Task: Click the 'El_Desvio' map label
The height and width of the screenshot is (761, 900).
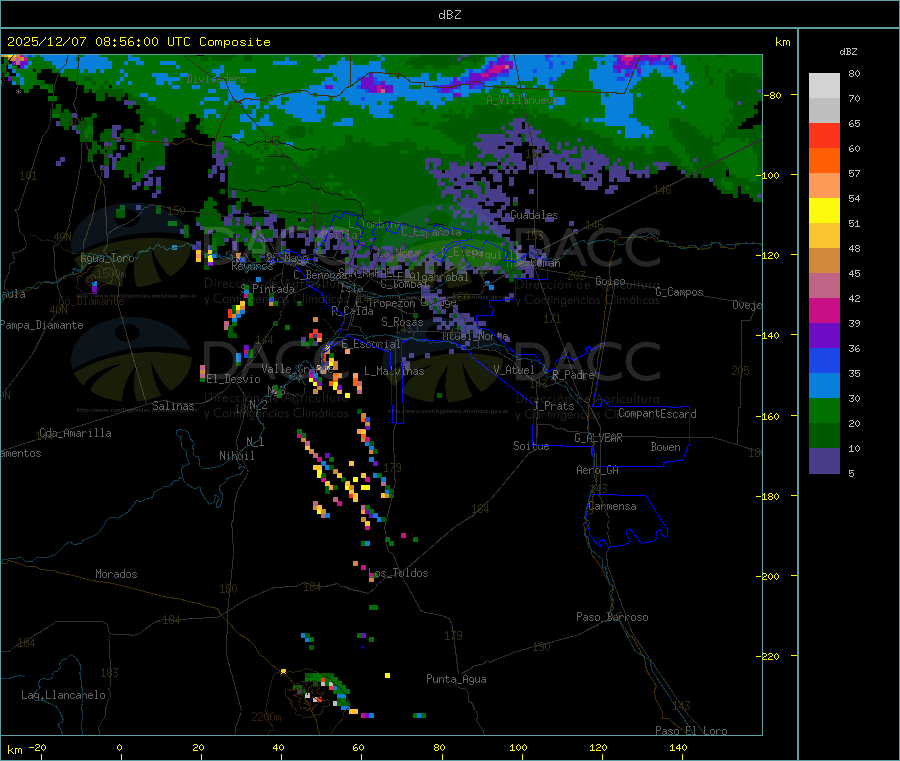Action: coord(233,379)
